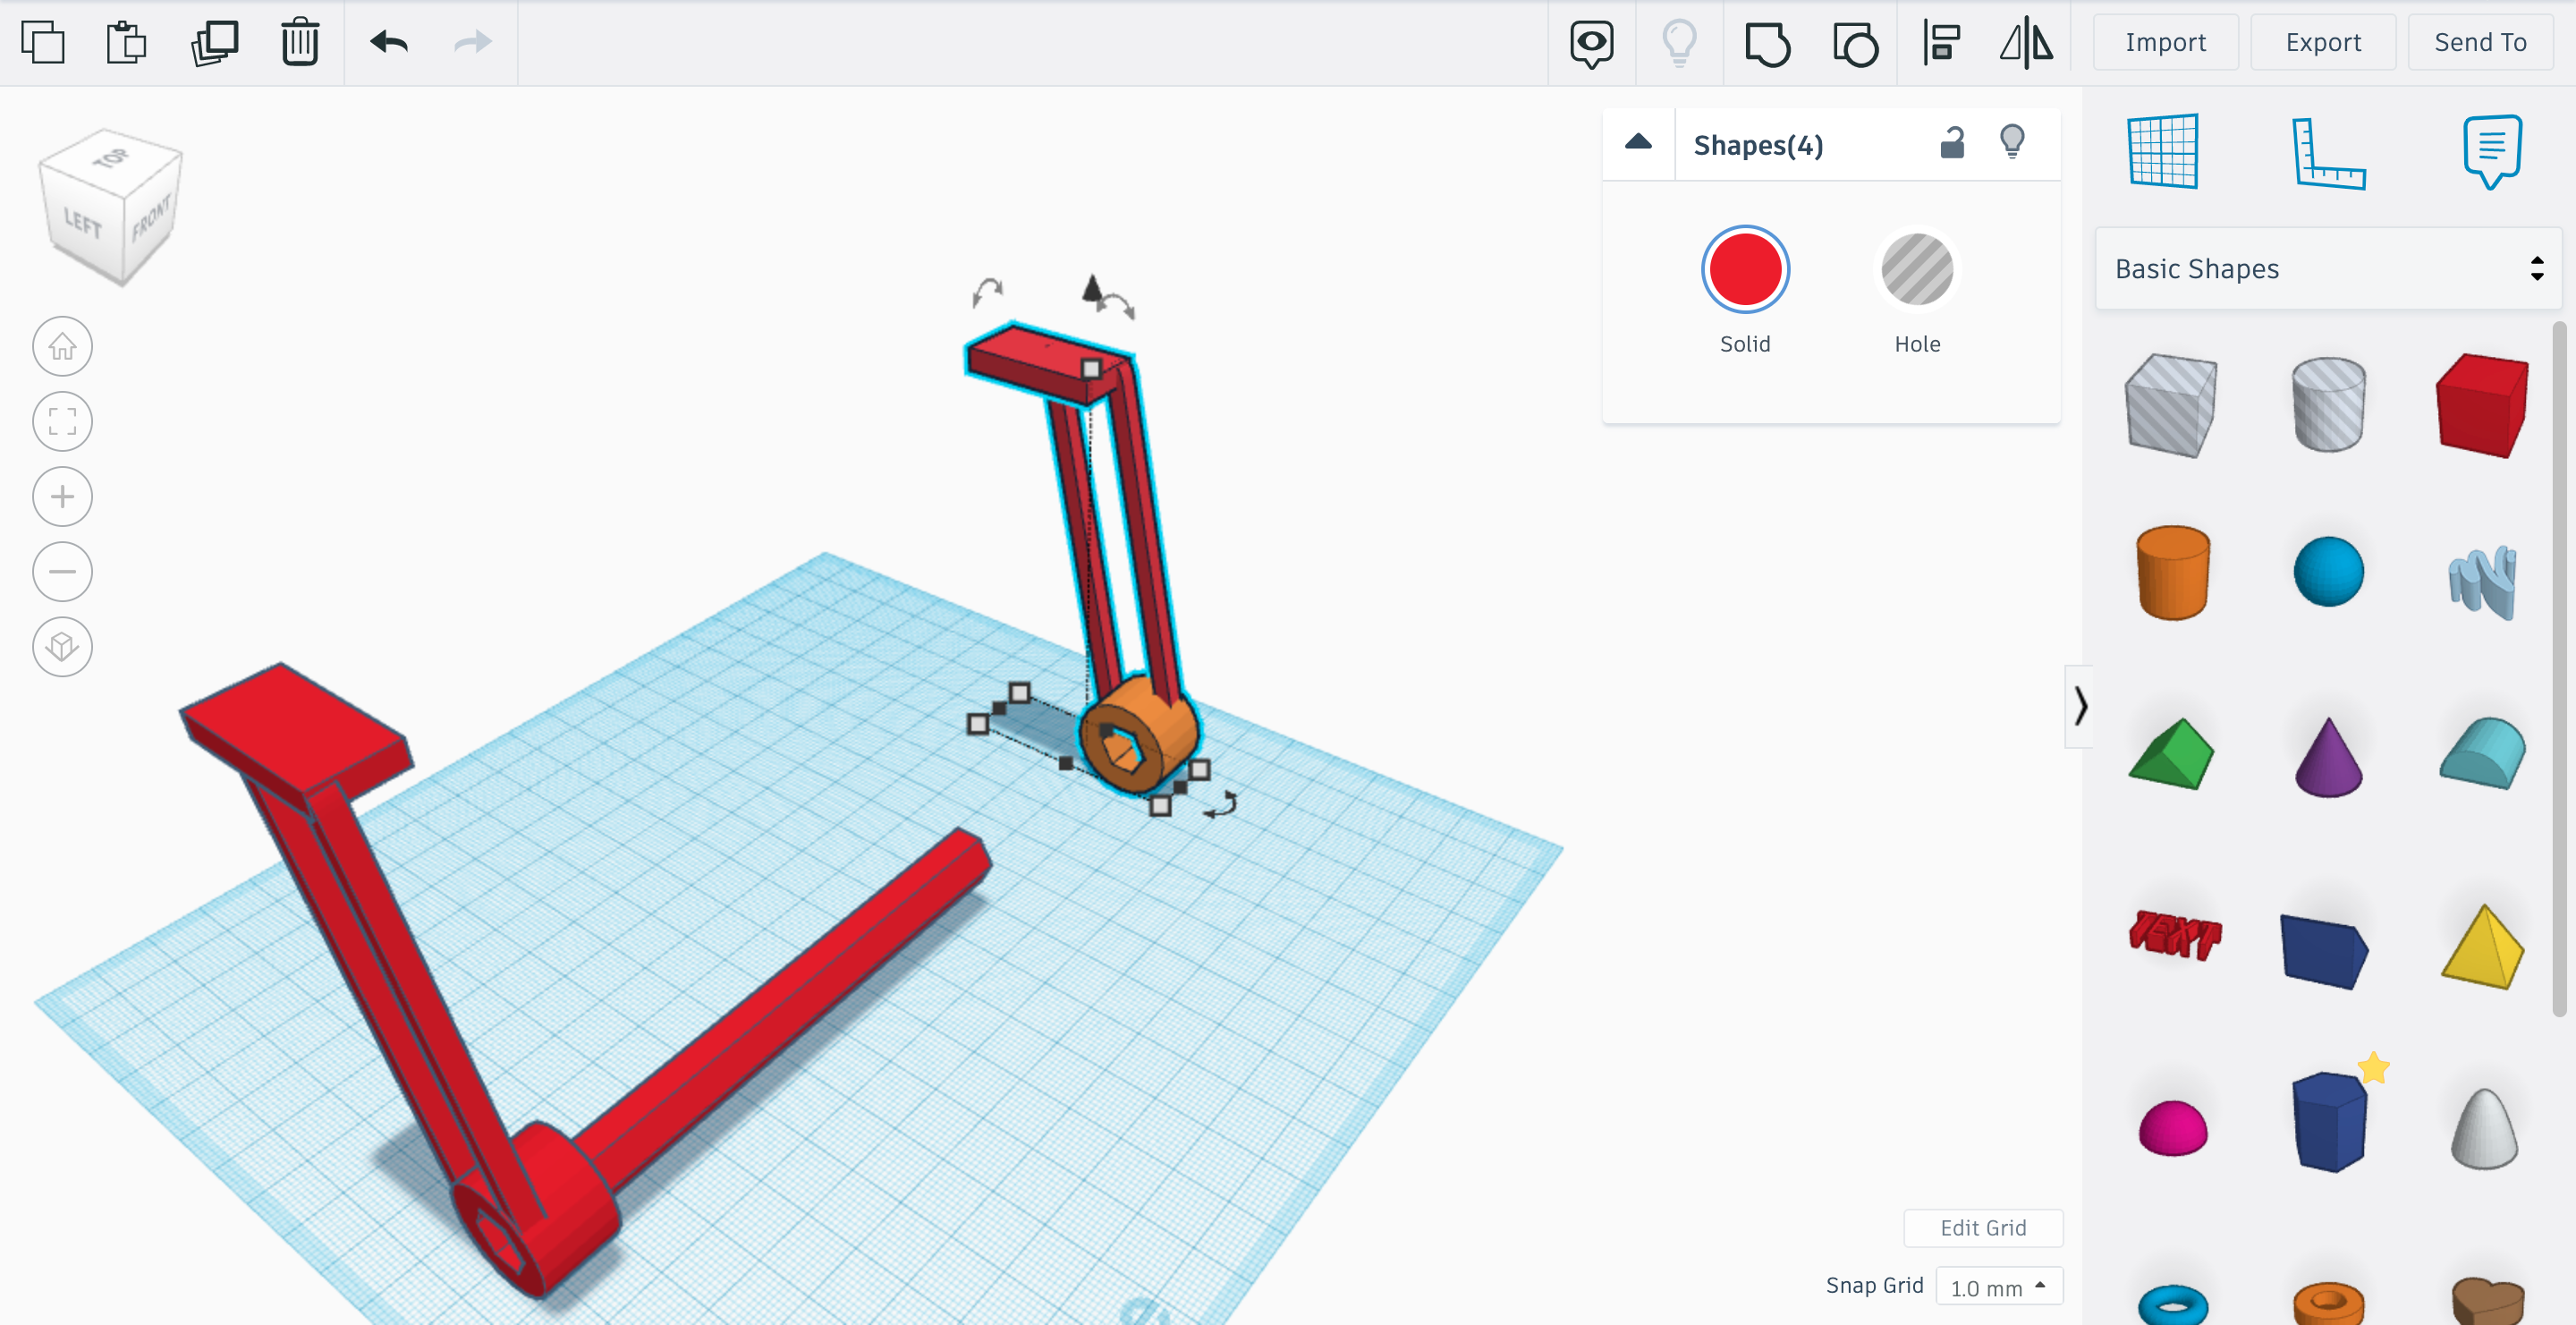Open the Align tool
The height and width of the screenshot is (1325, 2576).
[1941, 43]
